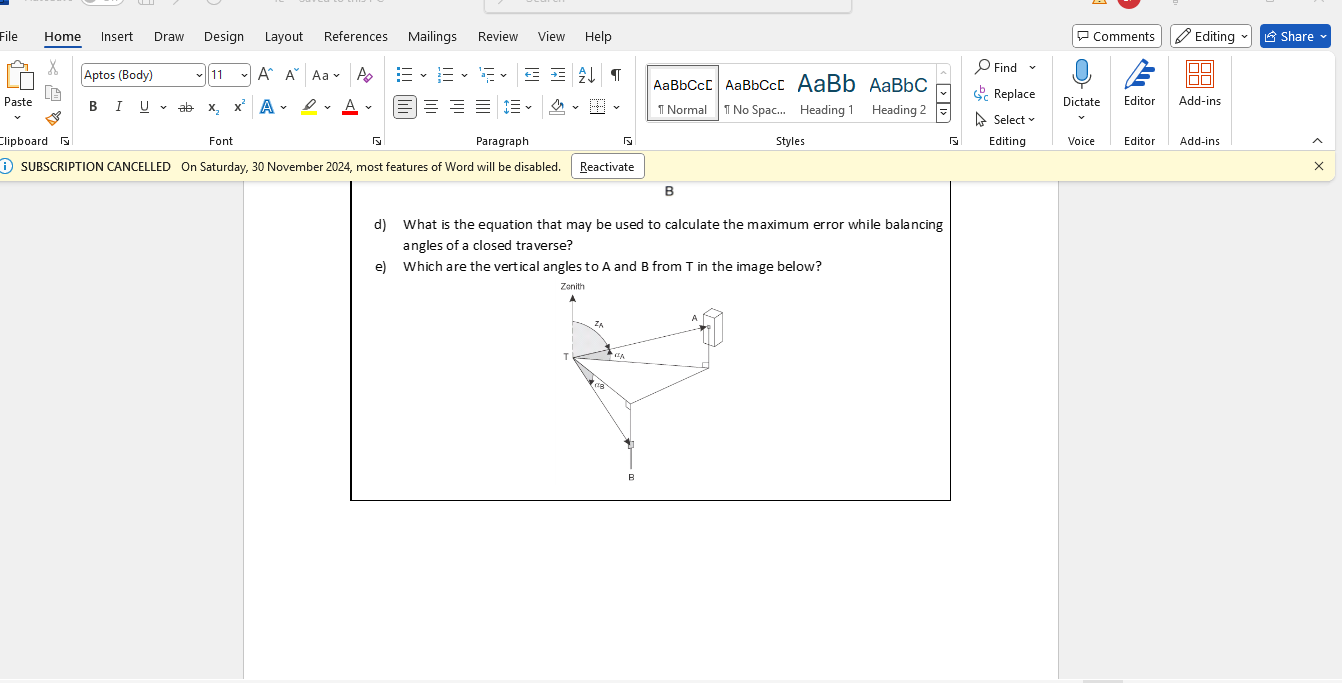Apply bold formatting
This screenshot has height=683, width=1342.
click(92, 107)
